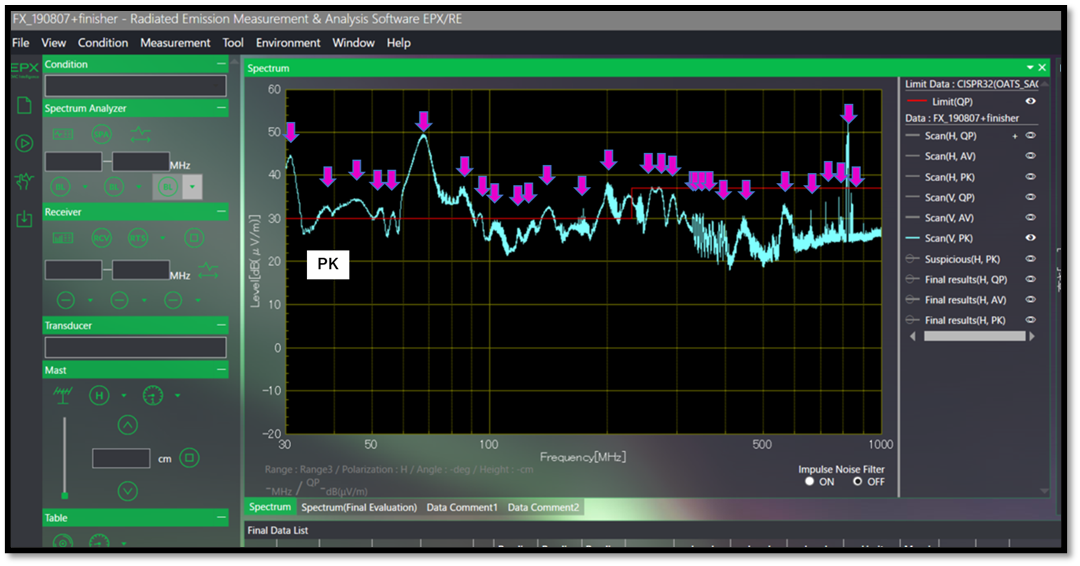Click the first minus circle under Receiver
This screenshot has height=566, width=1080.
(x=65, y=300)
